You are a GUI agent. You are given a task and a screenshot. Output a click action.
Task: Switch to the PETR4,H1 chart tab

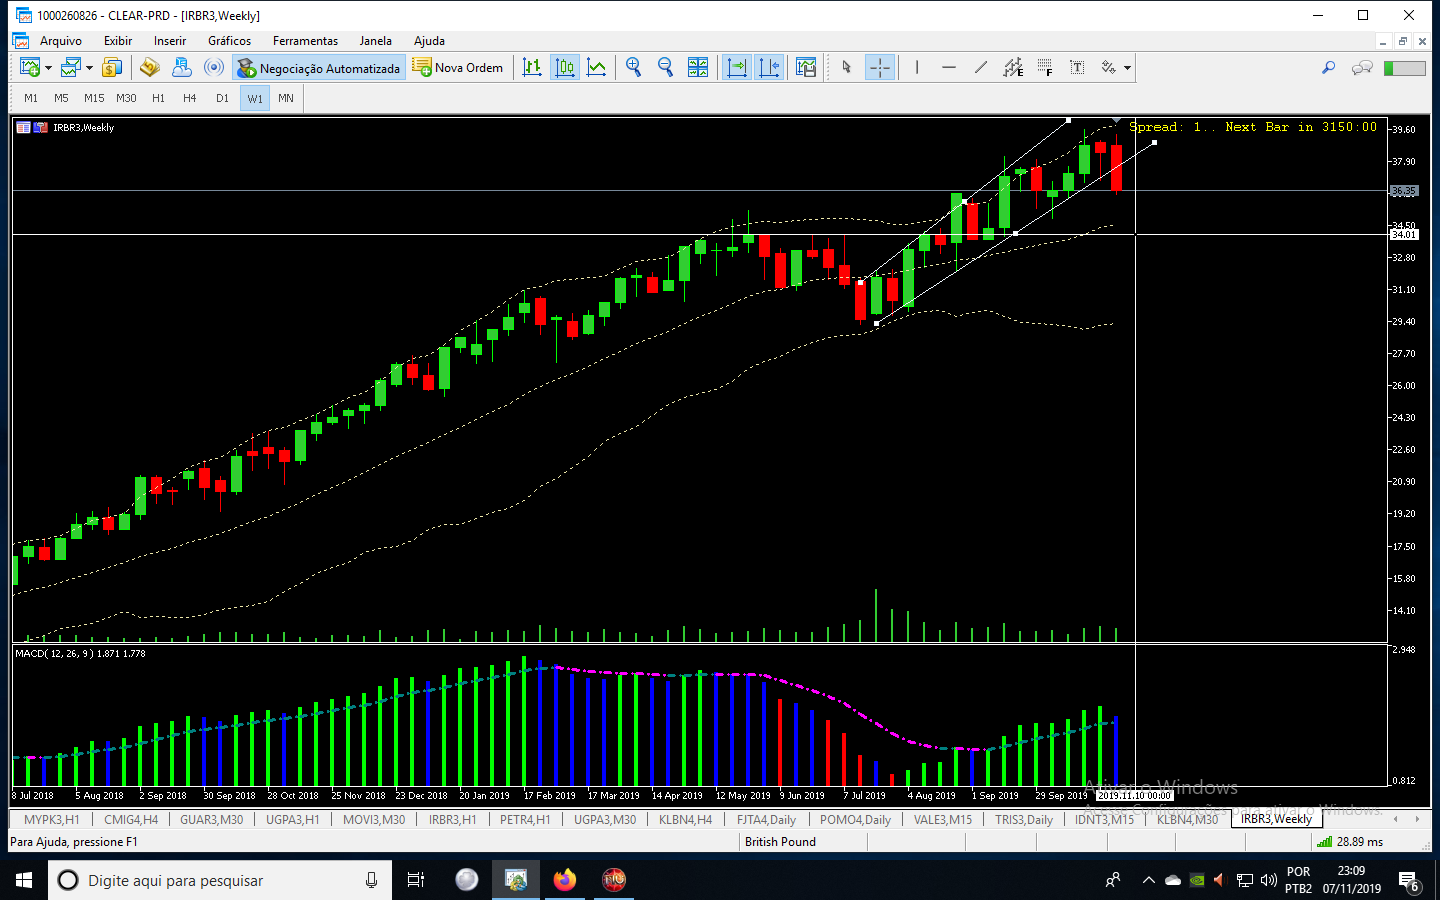(525, 819)
